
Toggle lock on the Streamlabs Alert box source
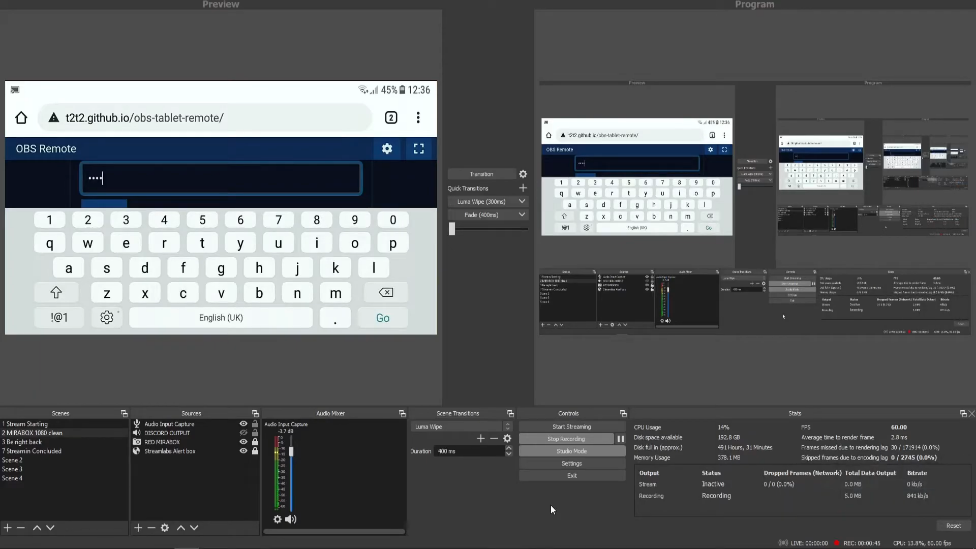pyautogui.click(x=255, y=451)
